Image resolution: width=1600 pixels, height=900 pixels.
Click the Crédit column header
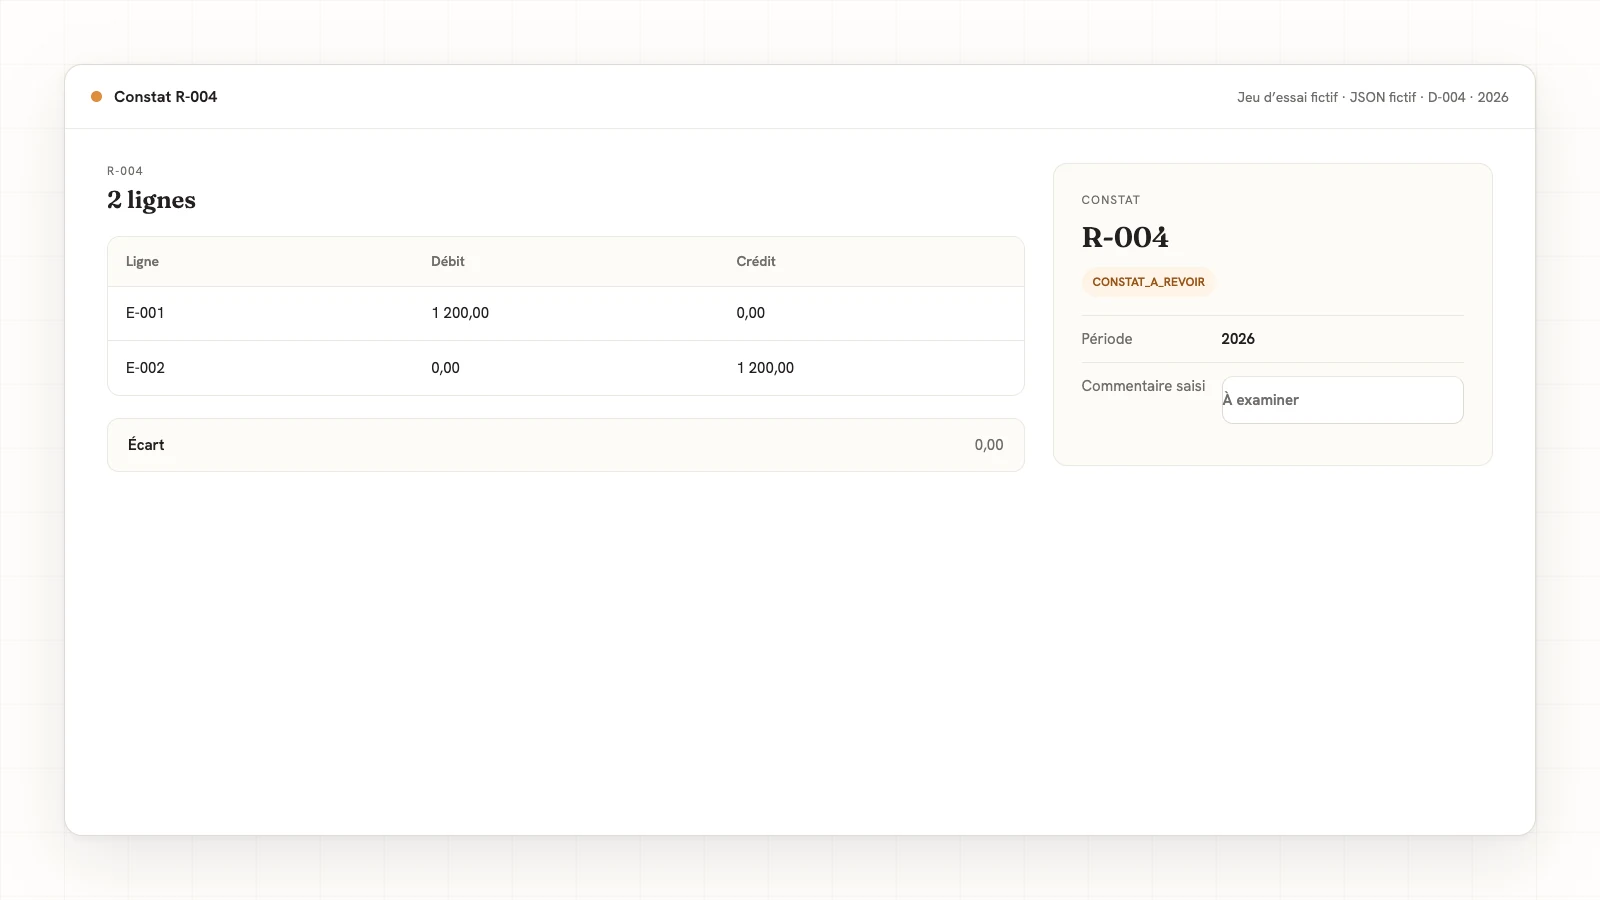pyautogui.click(x=756, y=261)
